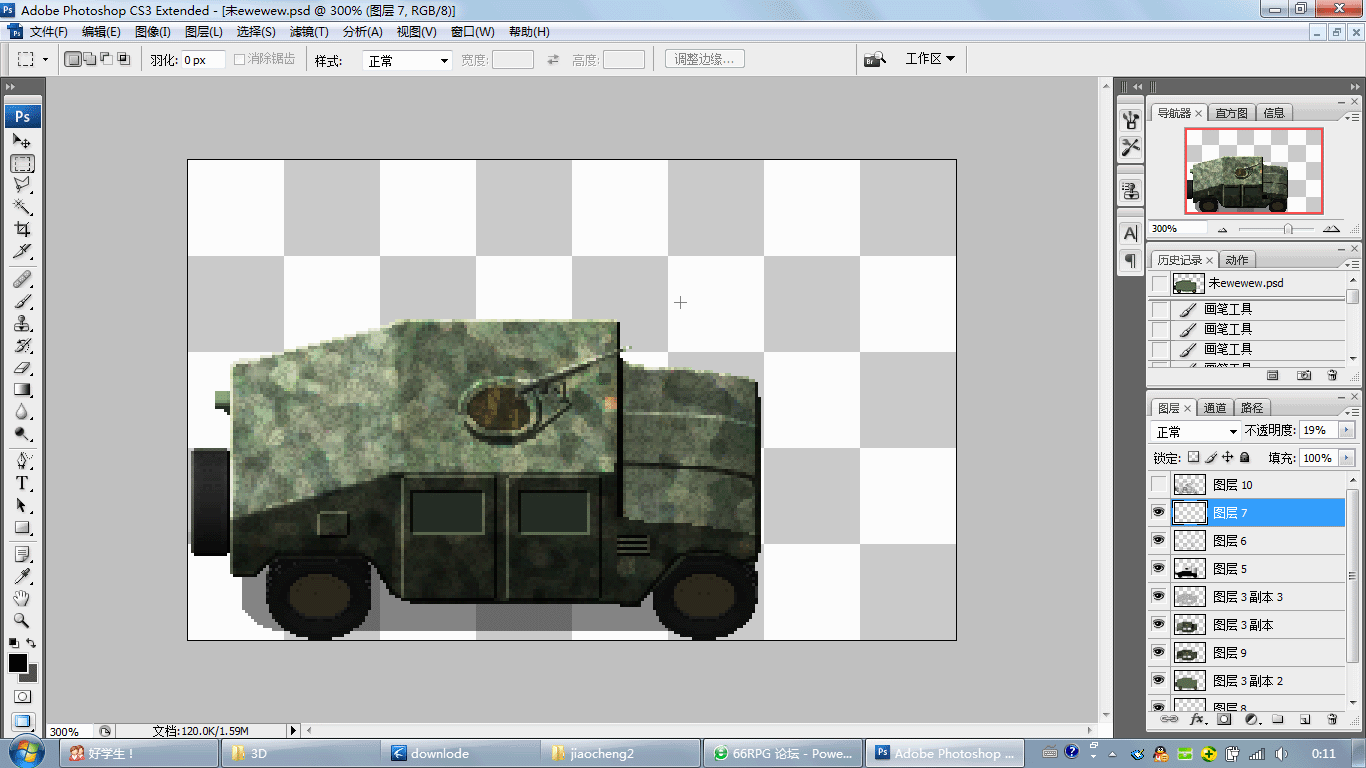1366x768 pixels.
Task: Switch to the 动作 tab
Action: pos(1237,260)
